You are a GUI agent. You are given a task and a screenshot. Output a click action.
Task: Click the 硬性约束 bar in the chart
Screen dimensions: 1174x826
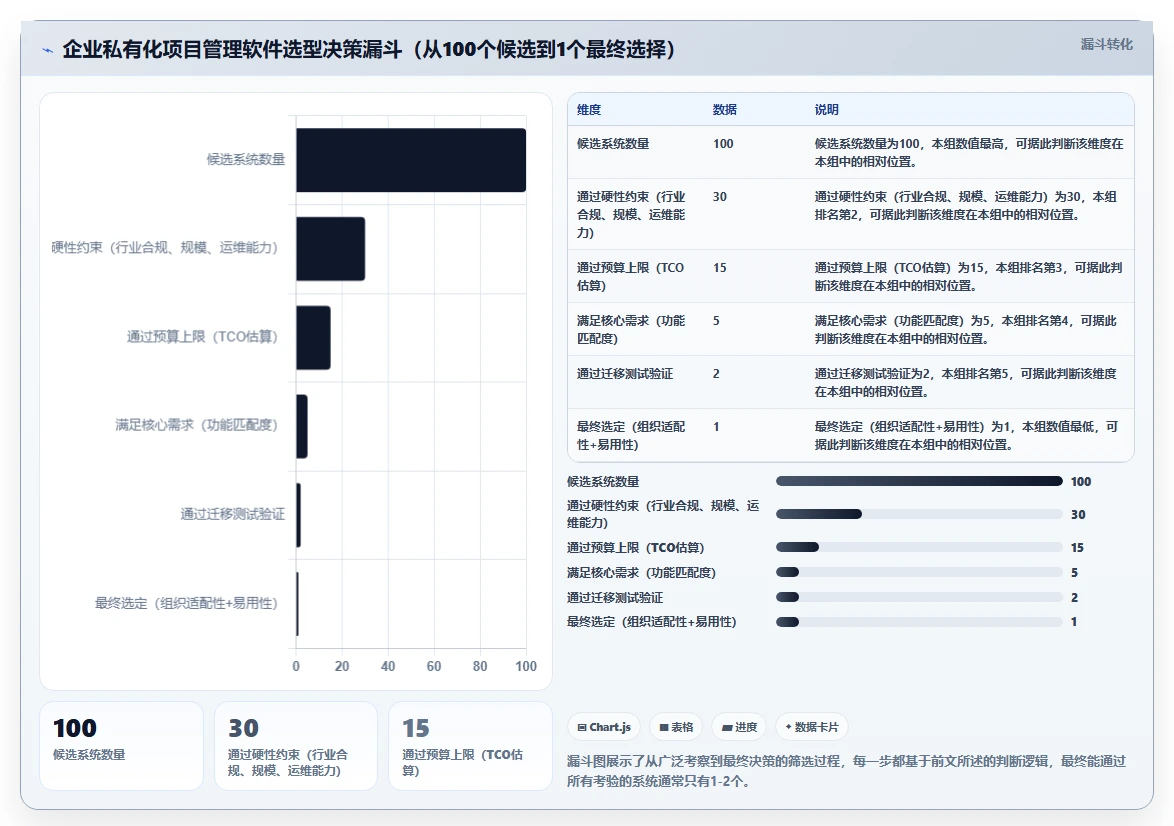click(x=331, y=249)
